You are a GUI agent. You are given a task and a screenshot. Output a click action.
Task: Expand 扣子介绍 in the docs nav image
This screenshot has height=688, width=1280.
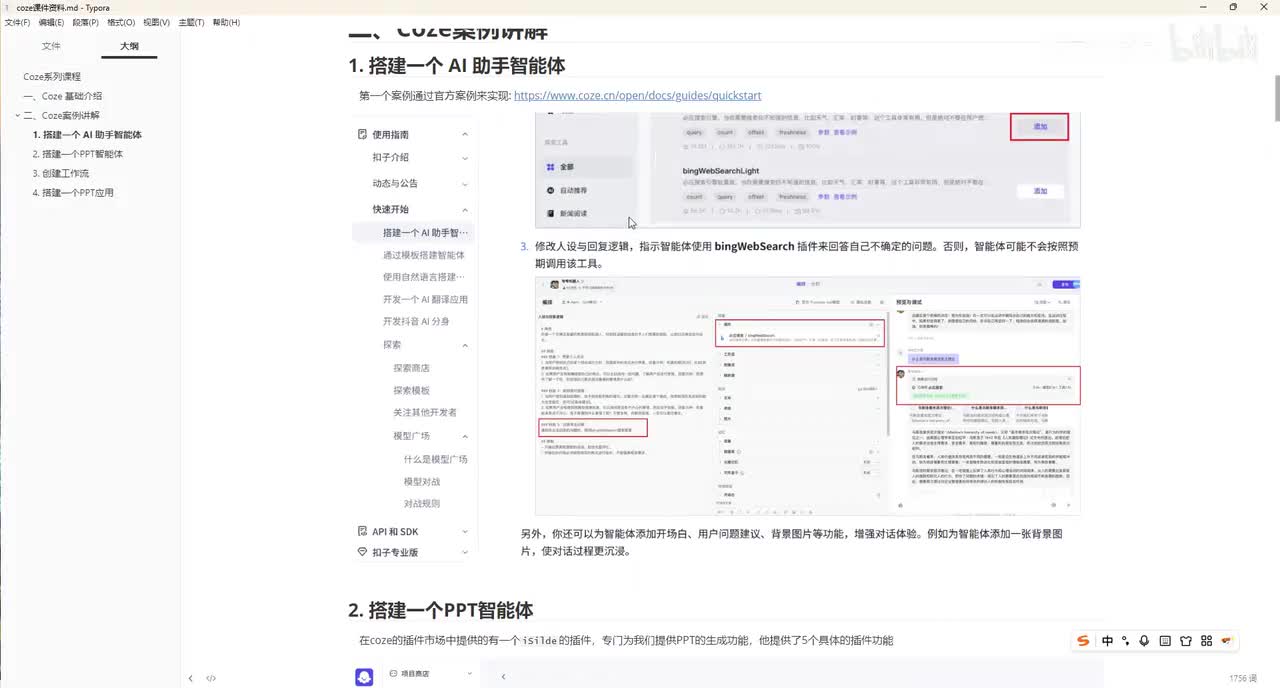pos(465,158)
